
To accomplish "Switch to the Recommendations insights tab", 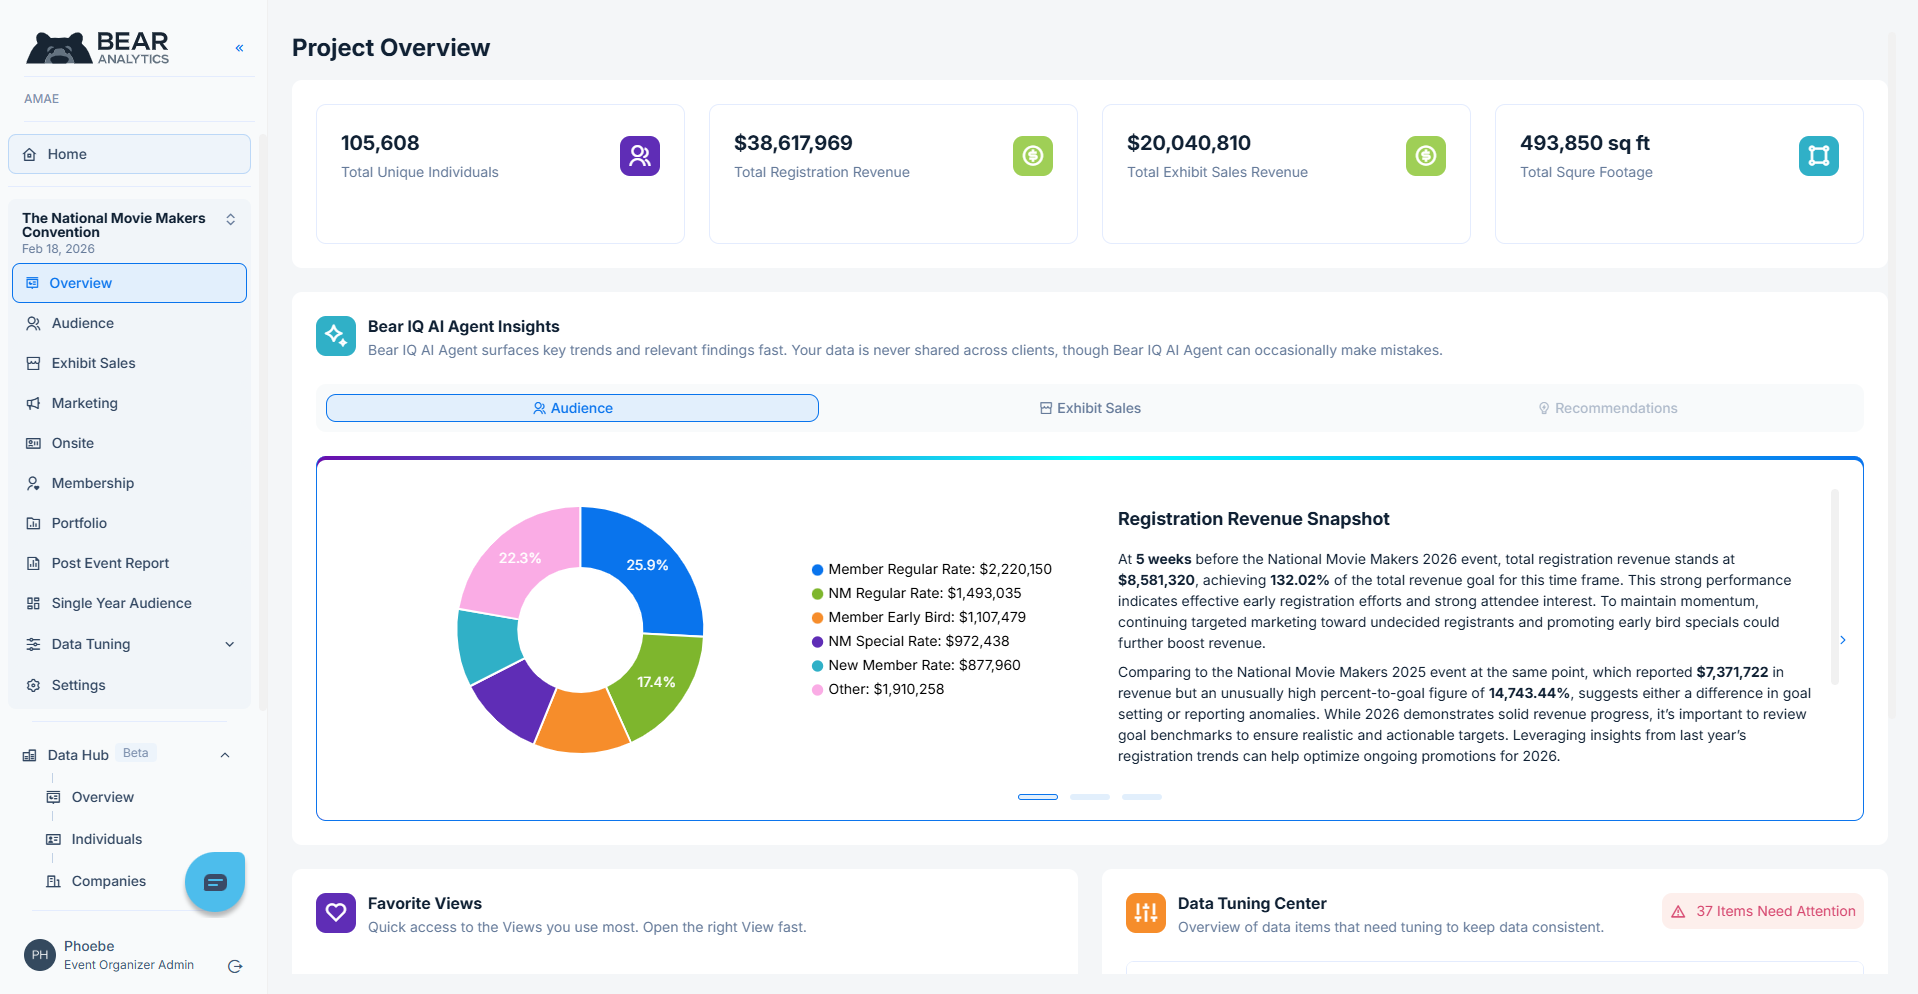I will coord(1607,408).
